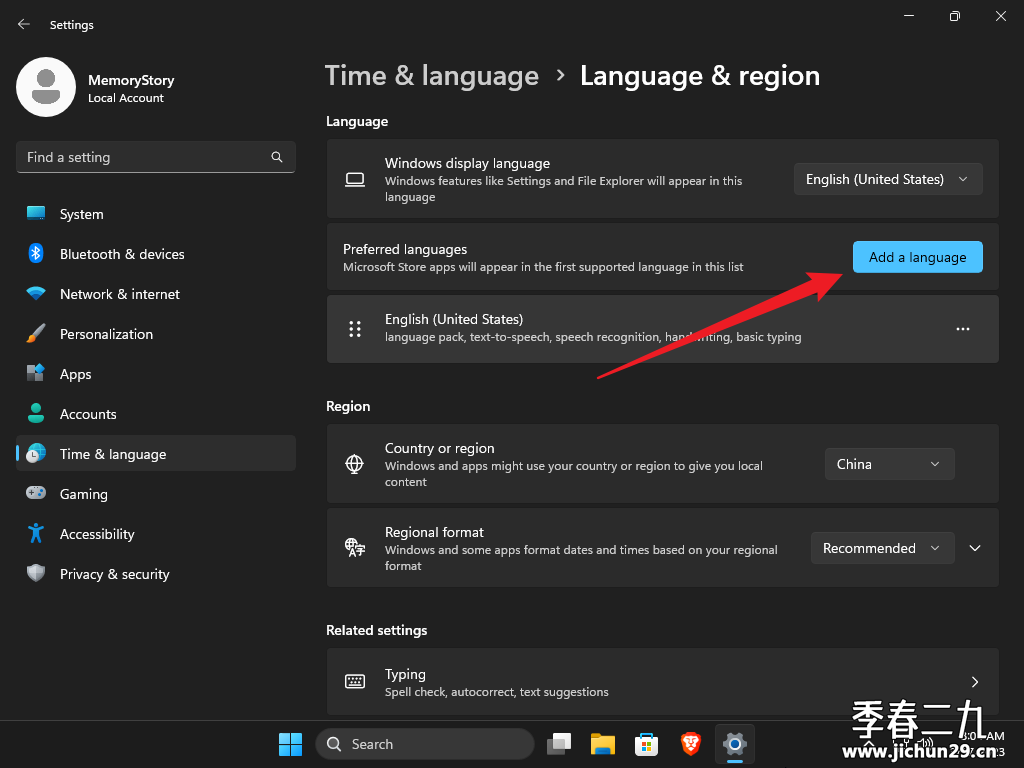The image size is (1024, 768).
Task: Select Apps in the sidebar
Action: 155,374
